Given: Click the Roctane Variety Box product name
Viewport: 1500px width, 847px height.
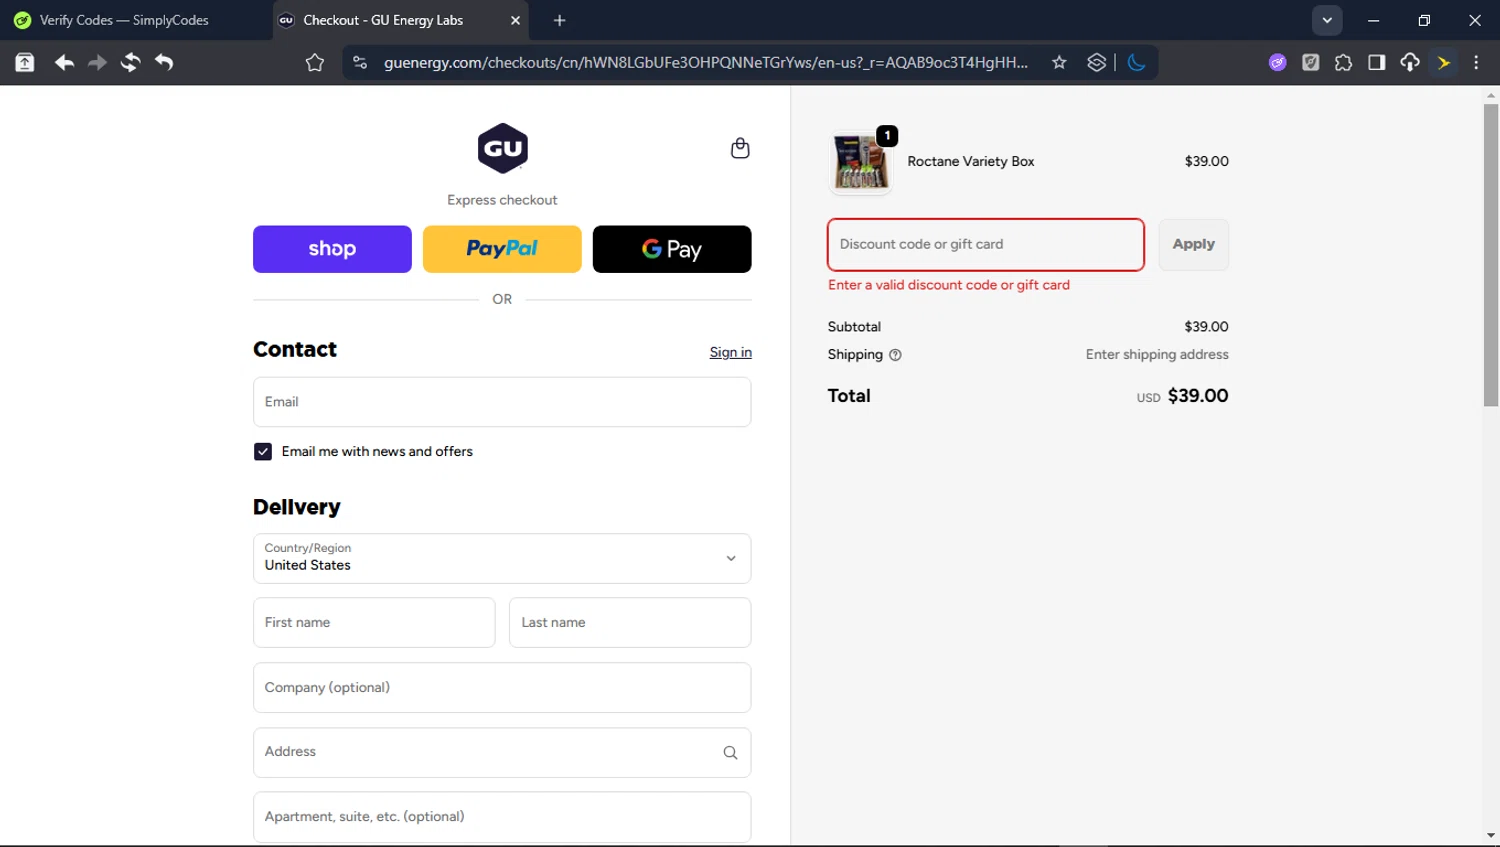Looking at the screenshot, I should [971, 161].
